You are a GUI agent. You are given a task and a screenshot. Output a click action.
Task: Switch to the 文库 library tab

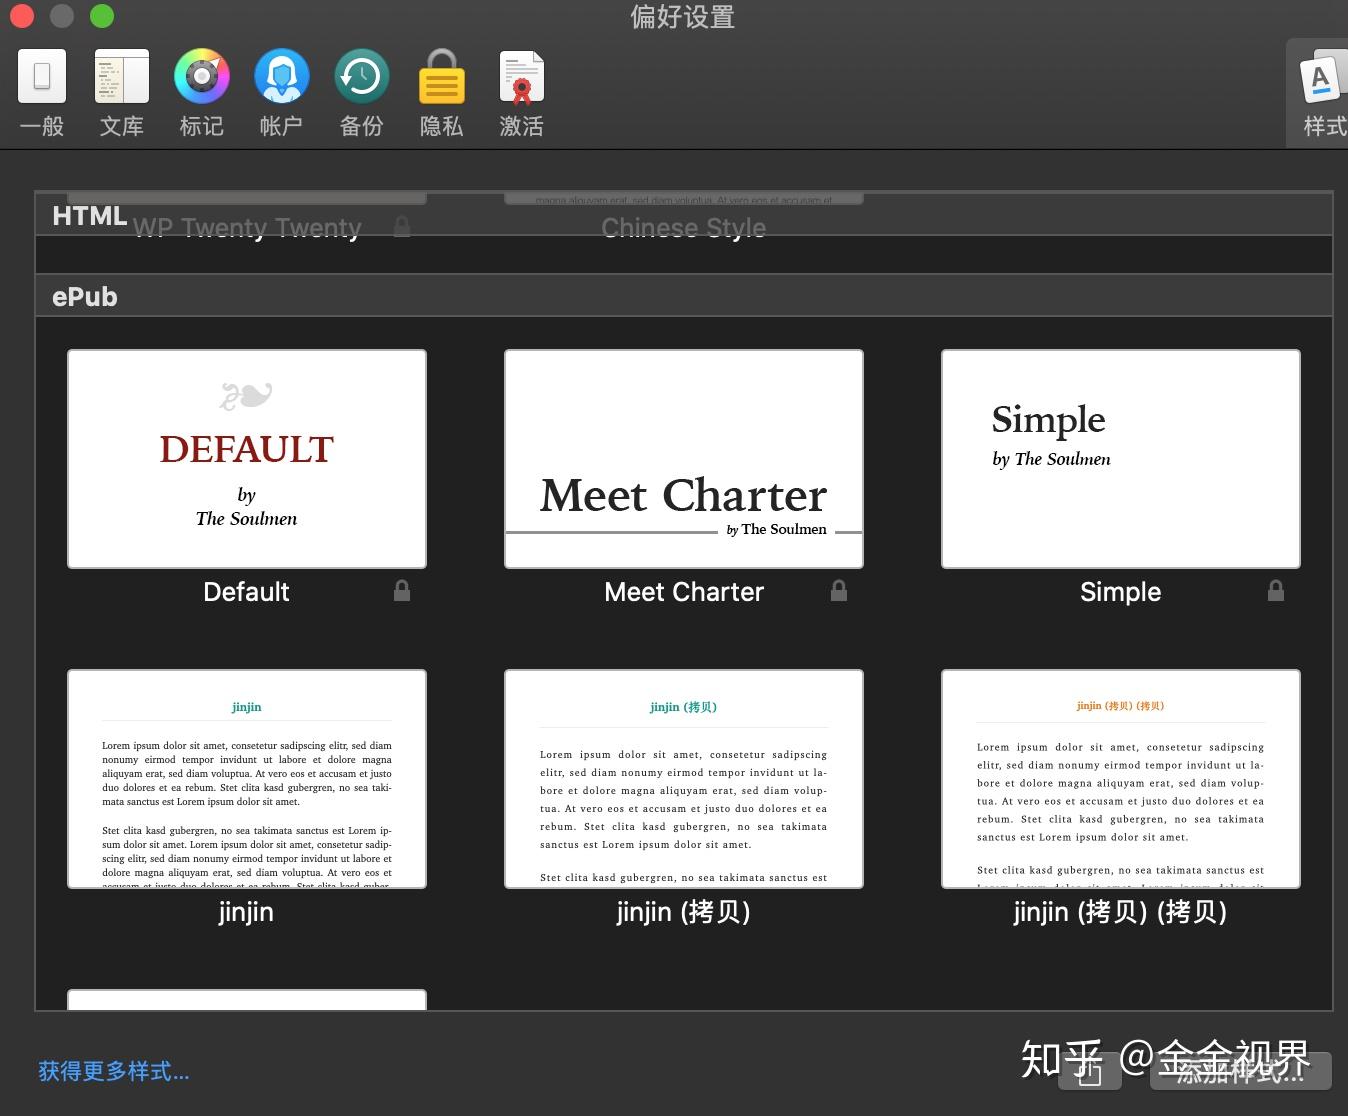[122, 93]
